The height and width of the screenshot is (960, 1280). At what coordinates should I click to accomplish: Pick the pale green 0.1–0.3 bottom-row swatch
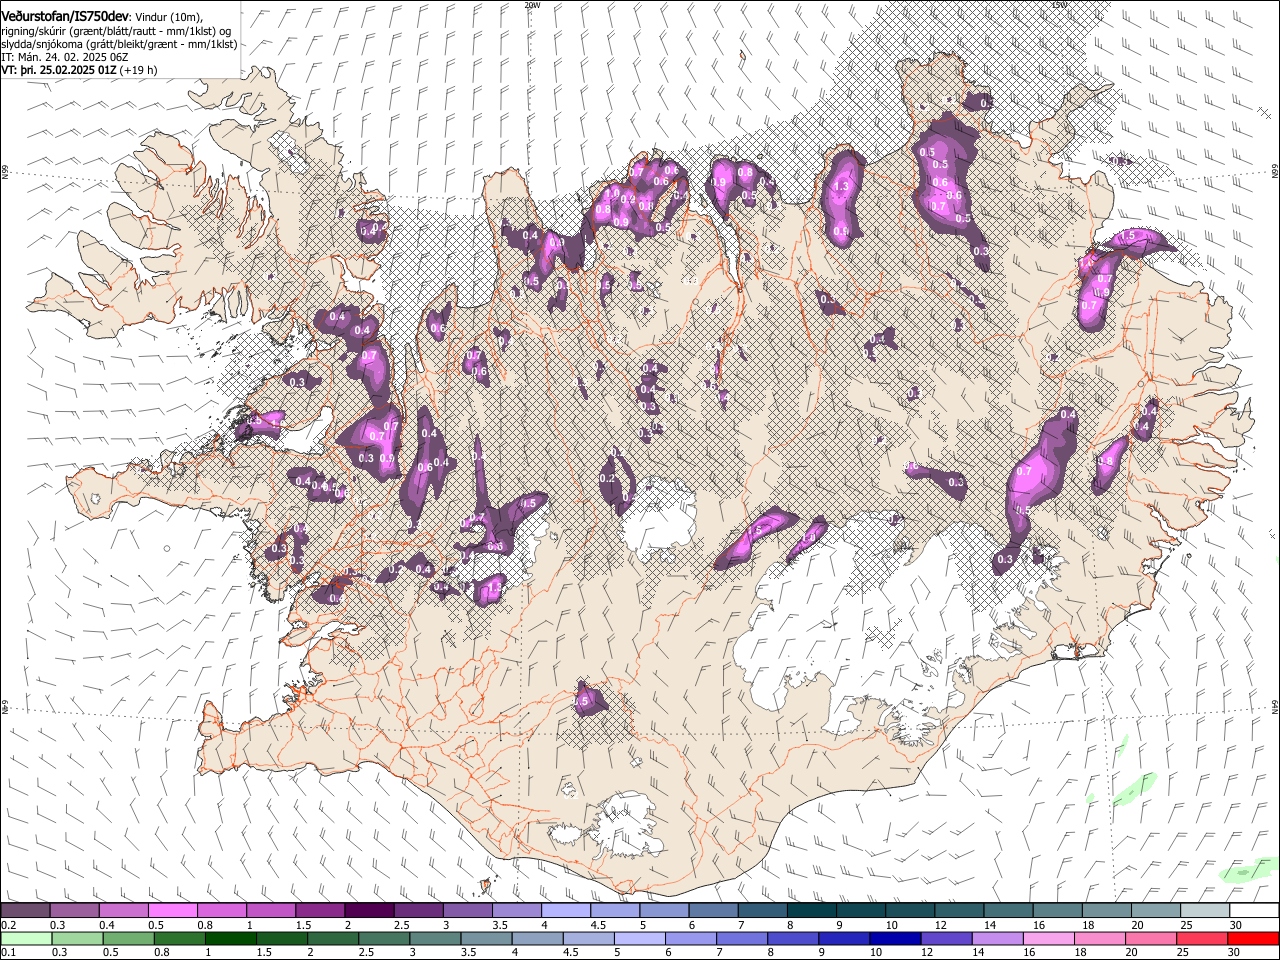[x=25, y=938]
